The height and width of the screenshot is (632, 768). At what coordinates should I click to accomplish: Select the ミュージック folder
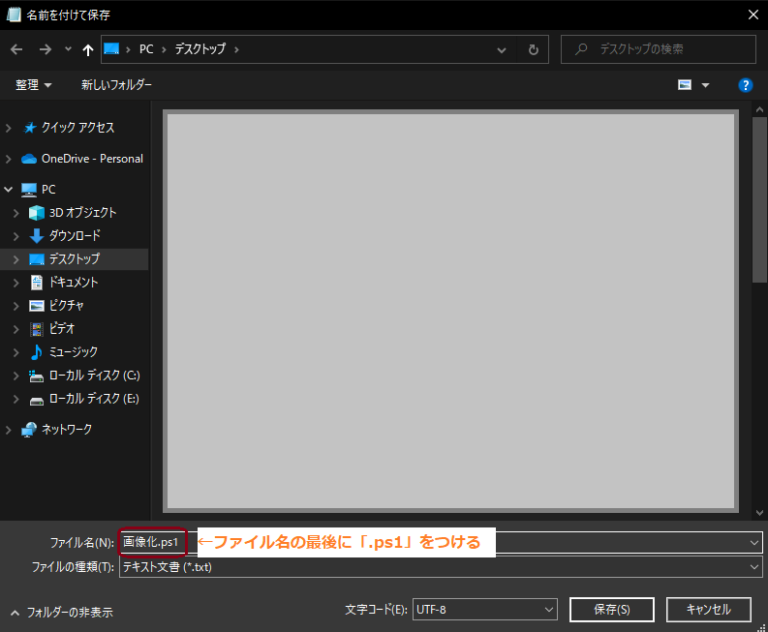(73, 352)
